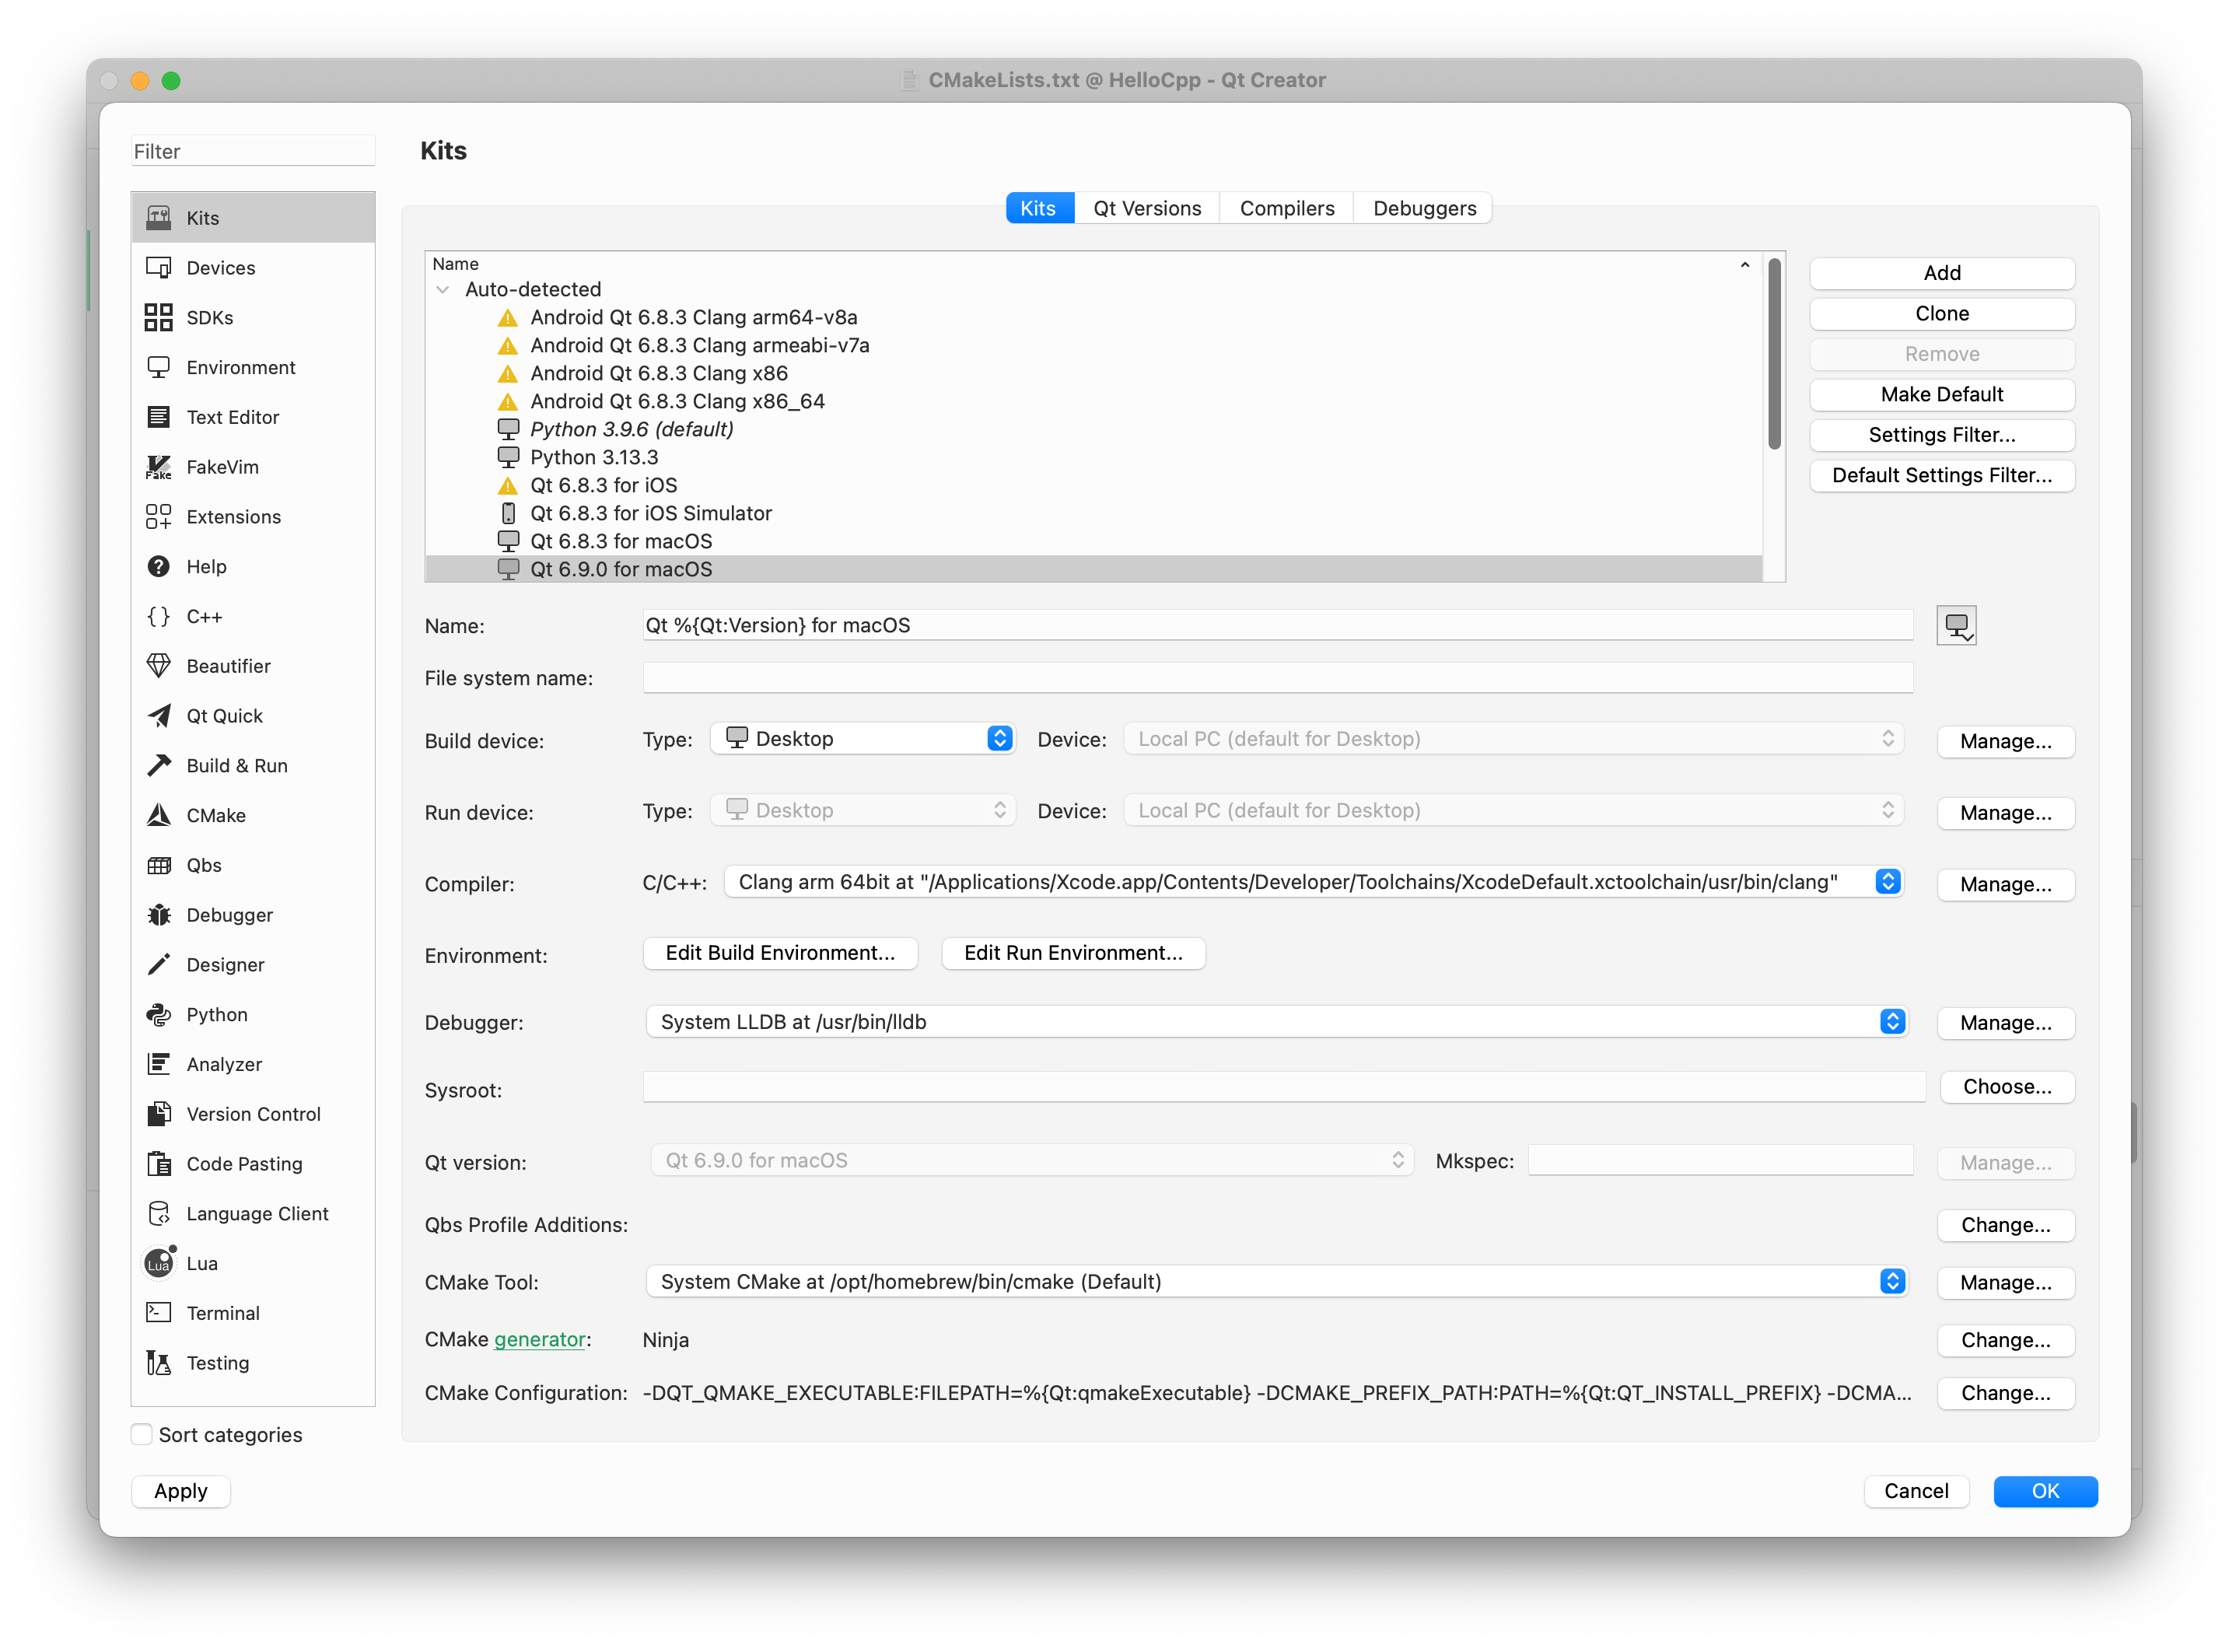Open the Extensions settings category
This screenshot has width=2229, height=1652.
click(x=253, y=516)
